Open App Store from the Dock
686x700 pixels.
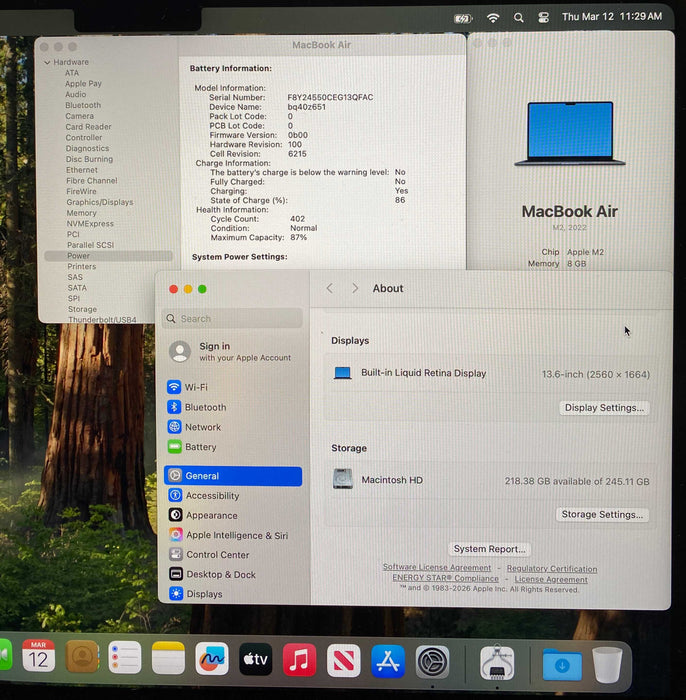tap(388, 661)
